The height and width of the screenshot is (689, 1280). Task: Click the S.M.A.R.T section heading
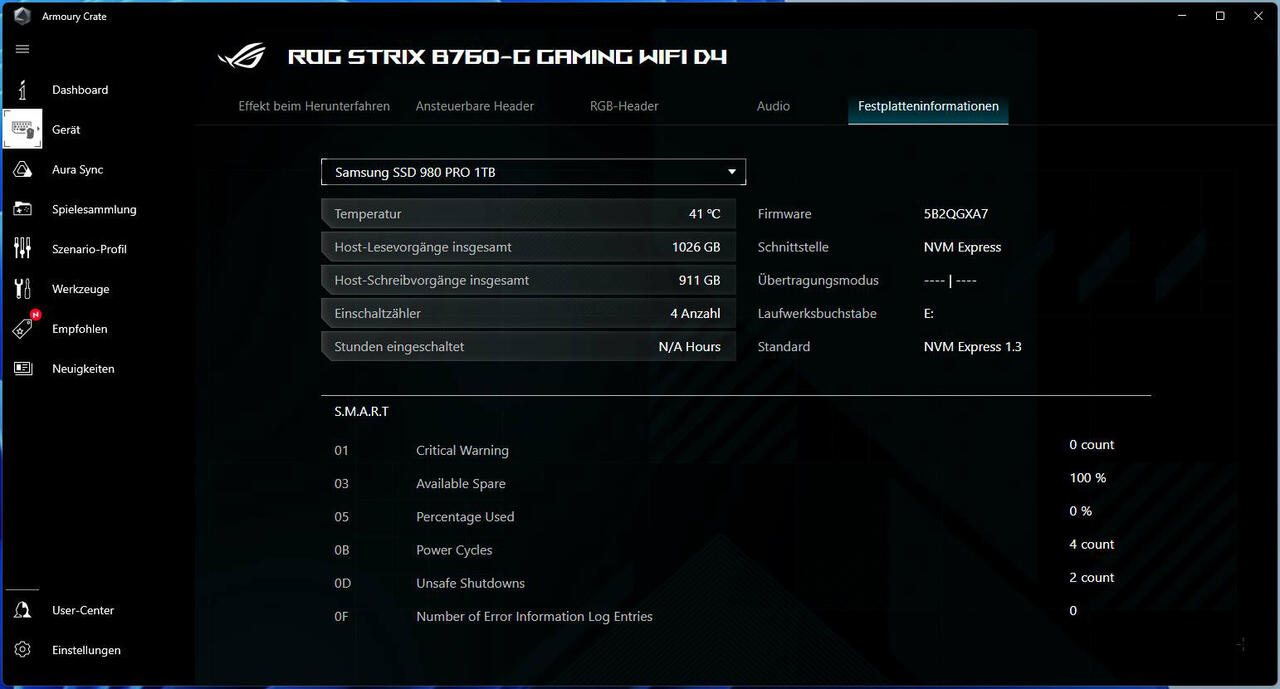point(362,411)
